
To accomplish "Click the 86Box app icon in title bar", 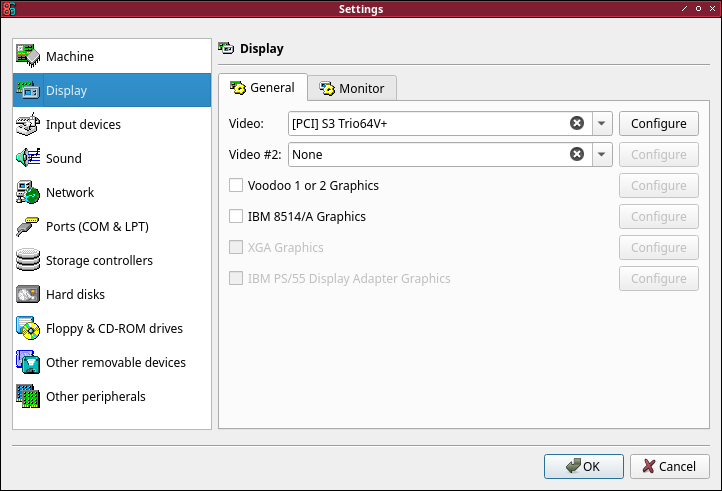I will point(9,9).
